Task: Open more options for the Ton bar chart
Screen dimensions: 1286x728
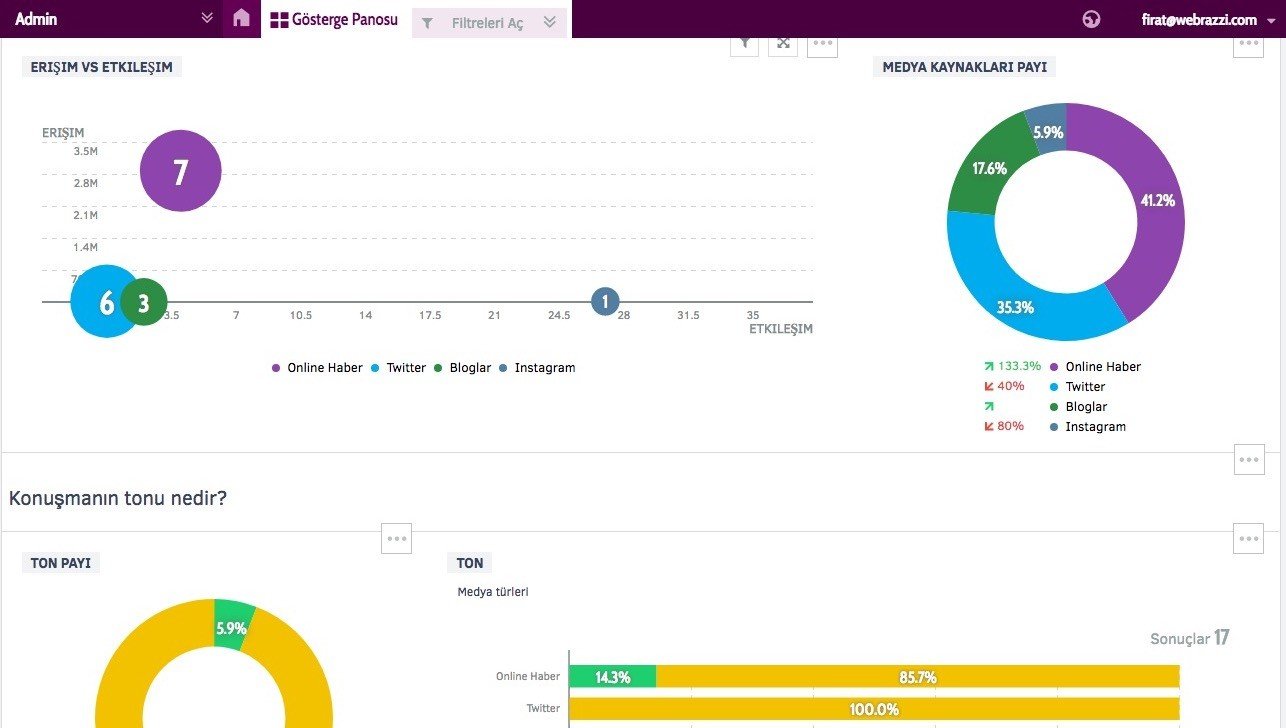Action: click(1248, 538)
